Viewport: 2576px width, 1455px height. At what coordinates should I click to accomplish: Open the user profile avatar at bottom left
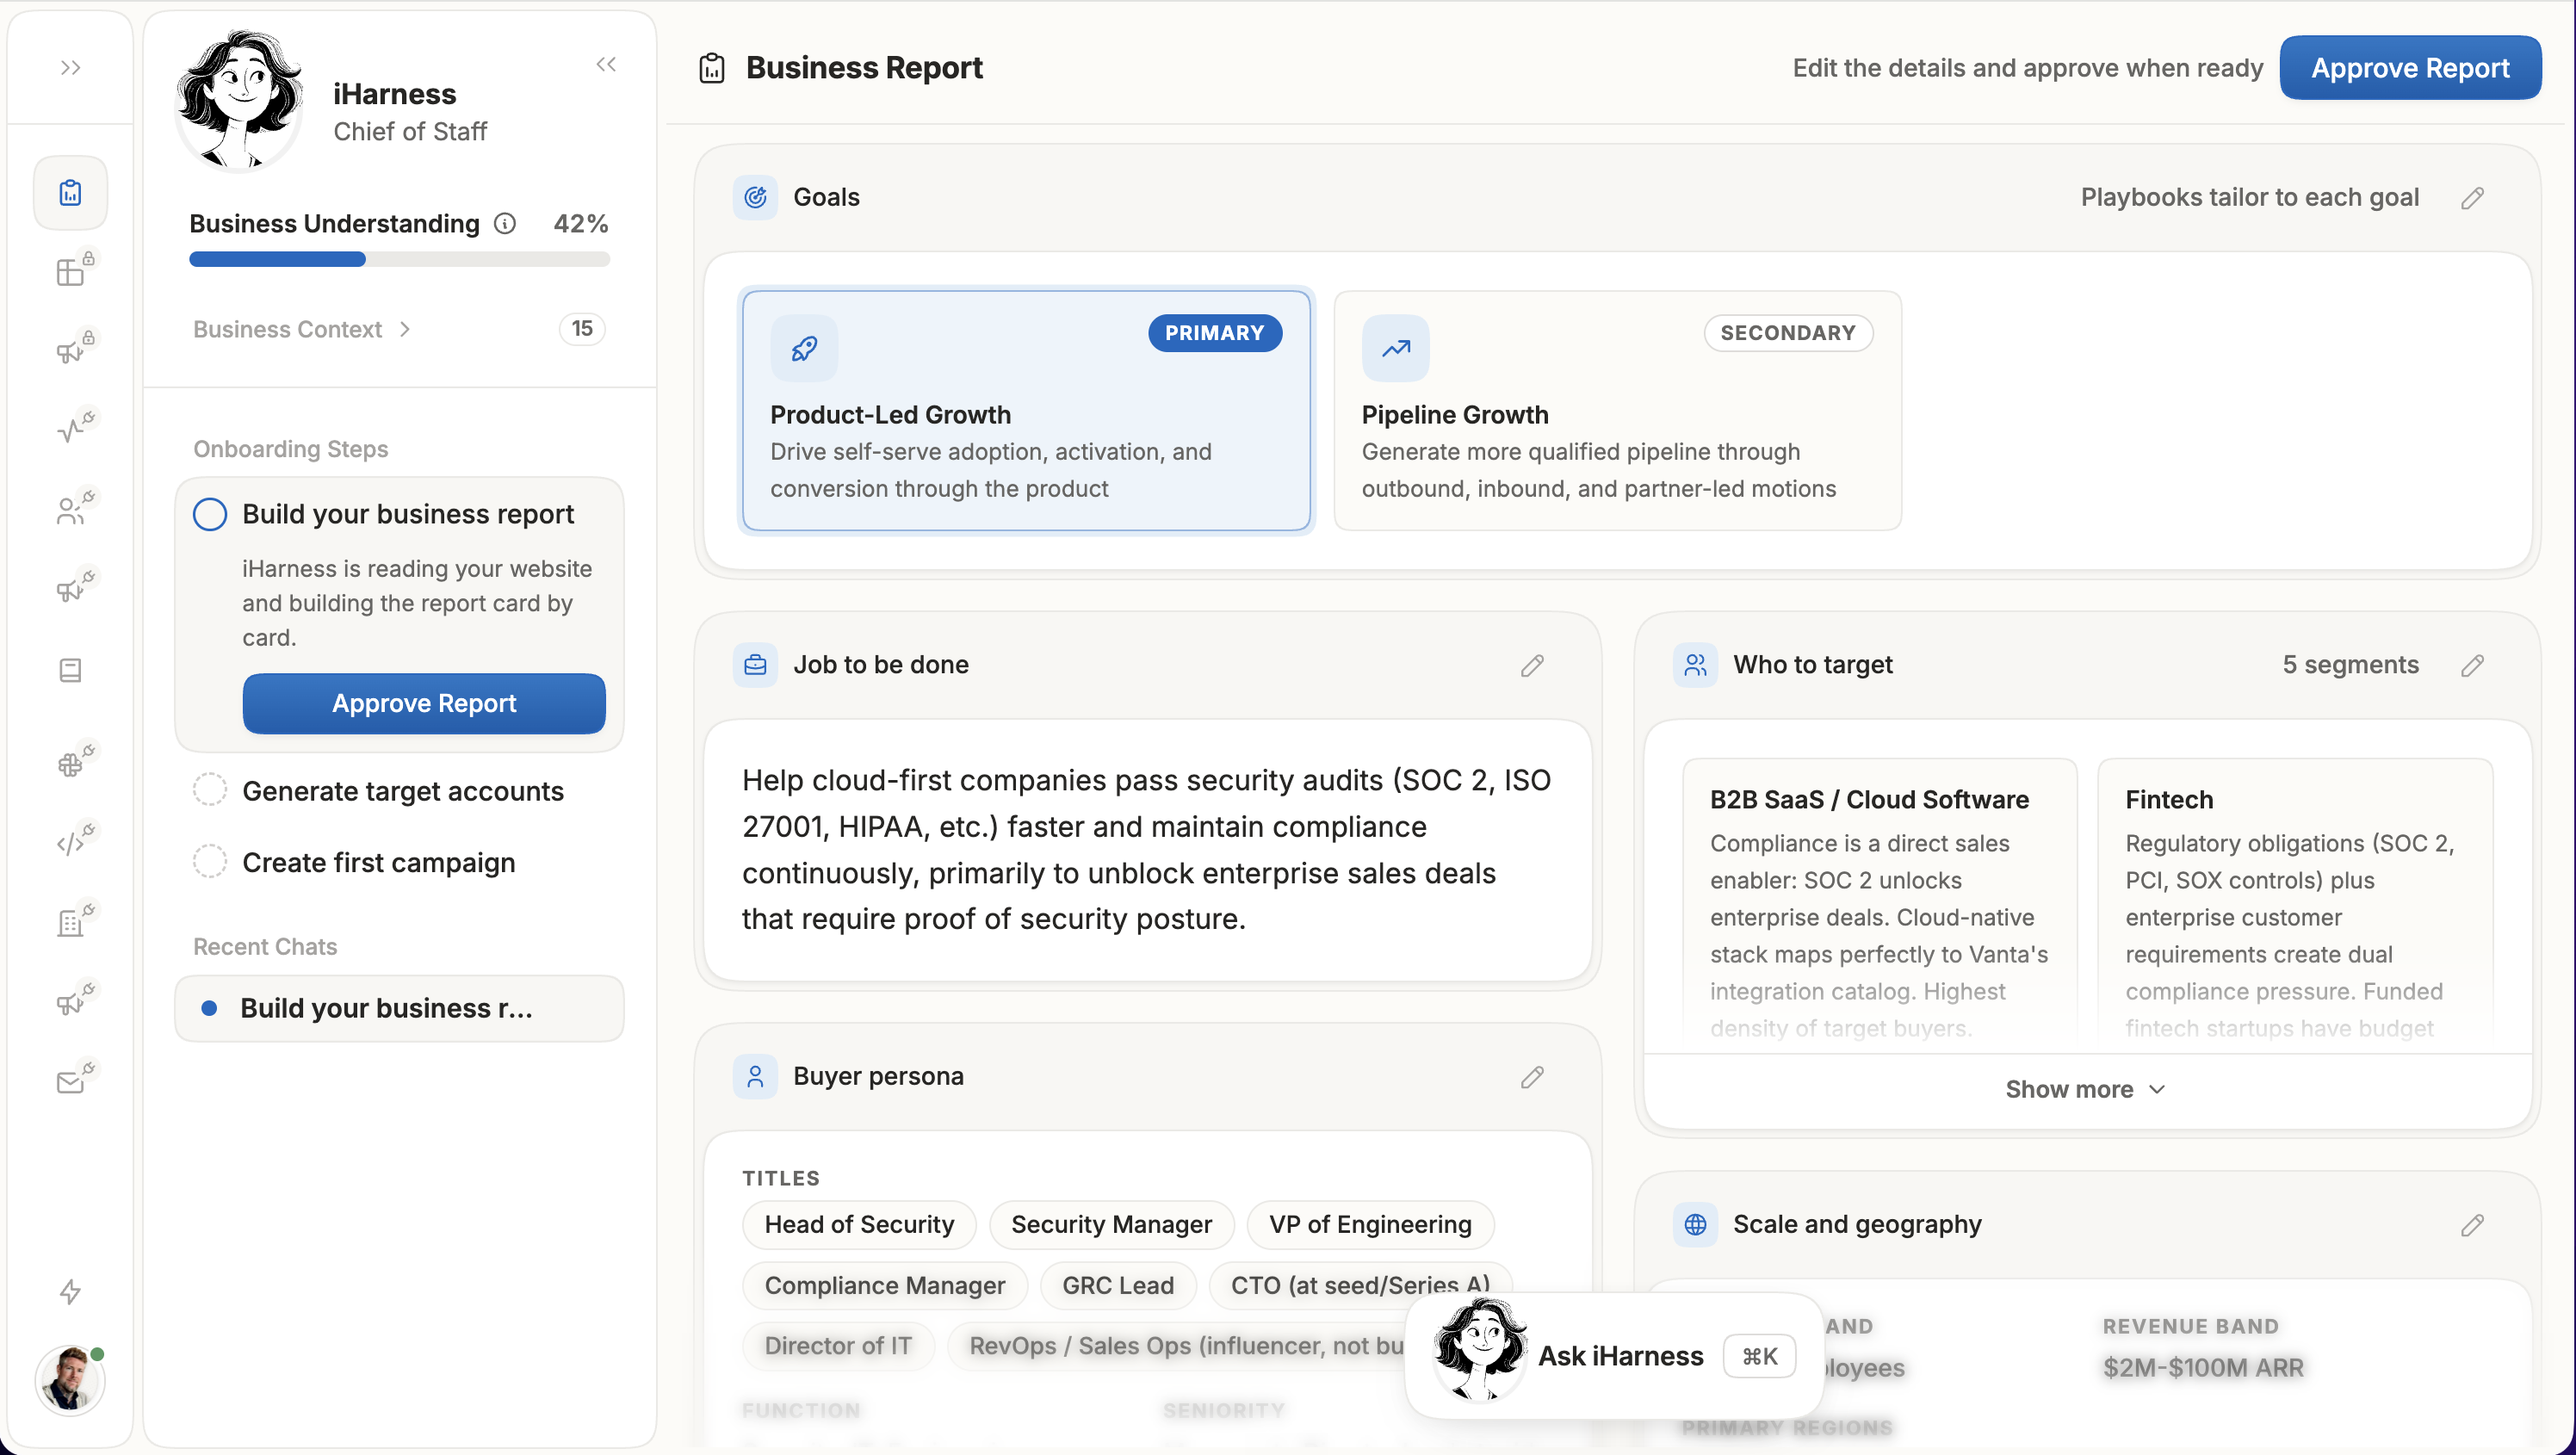[69, 1380]
